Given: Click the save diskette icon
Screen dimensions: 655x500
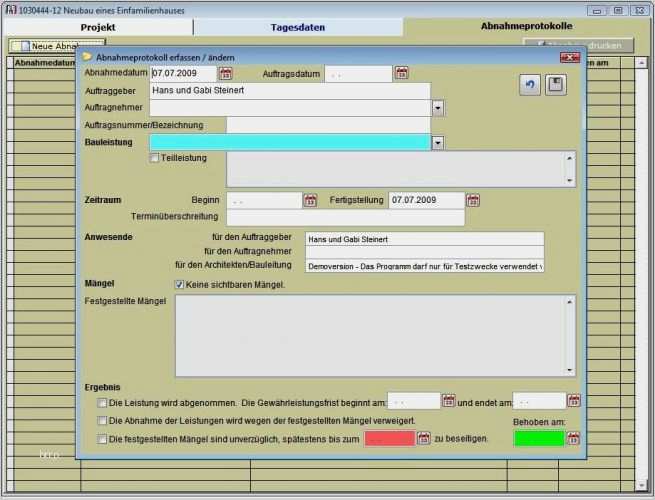Looking at the screenshot, I should 555,86.
